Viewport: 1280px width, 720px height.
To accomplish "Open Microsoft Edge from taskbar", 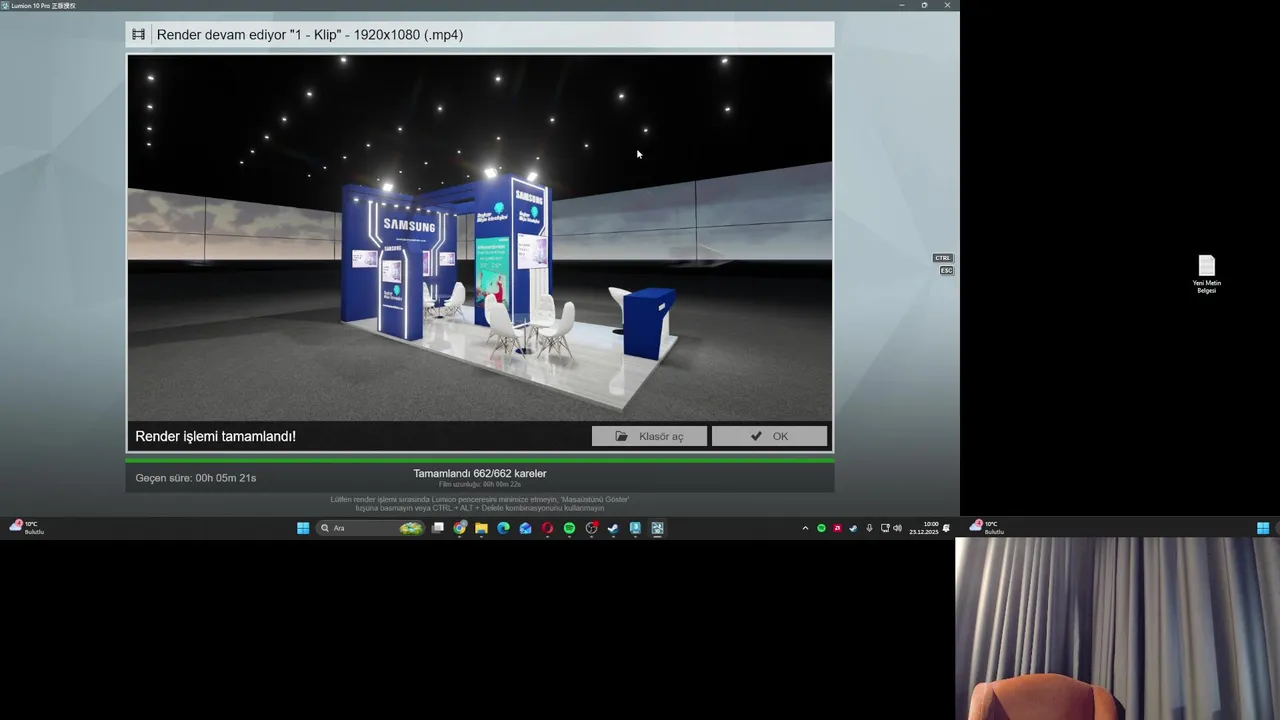I will pos(503,528).
